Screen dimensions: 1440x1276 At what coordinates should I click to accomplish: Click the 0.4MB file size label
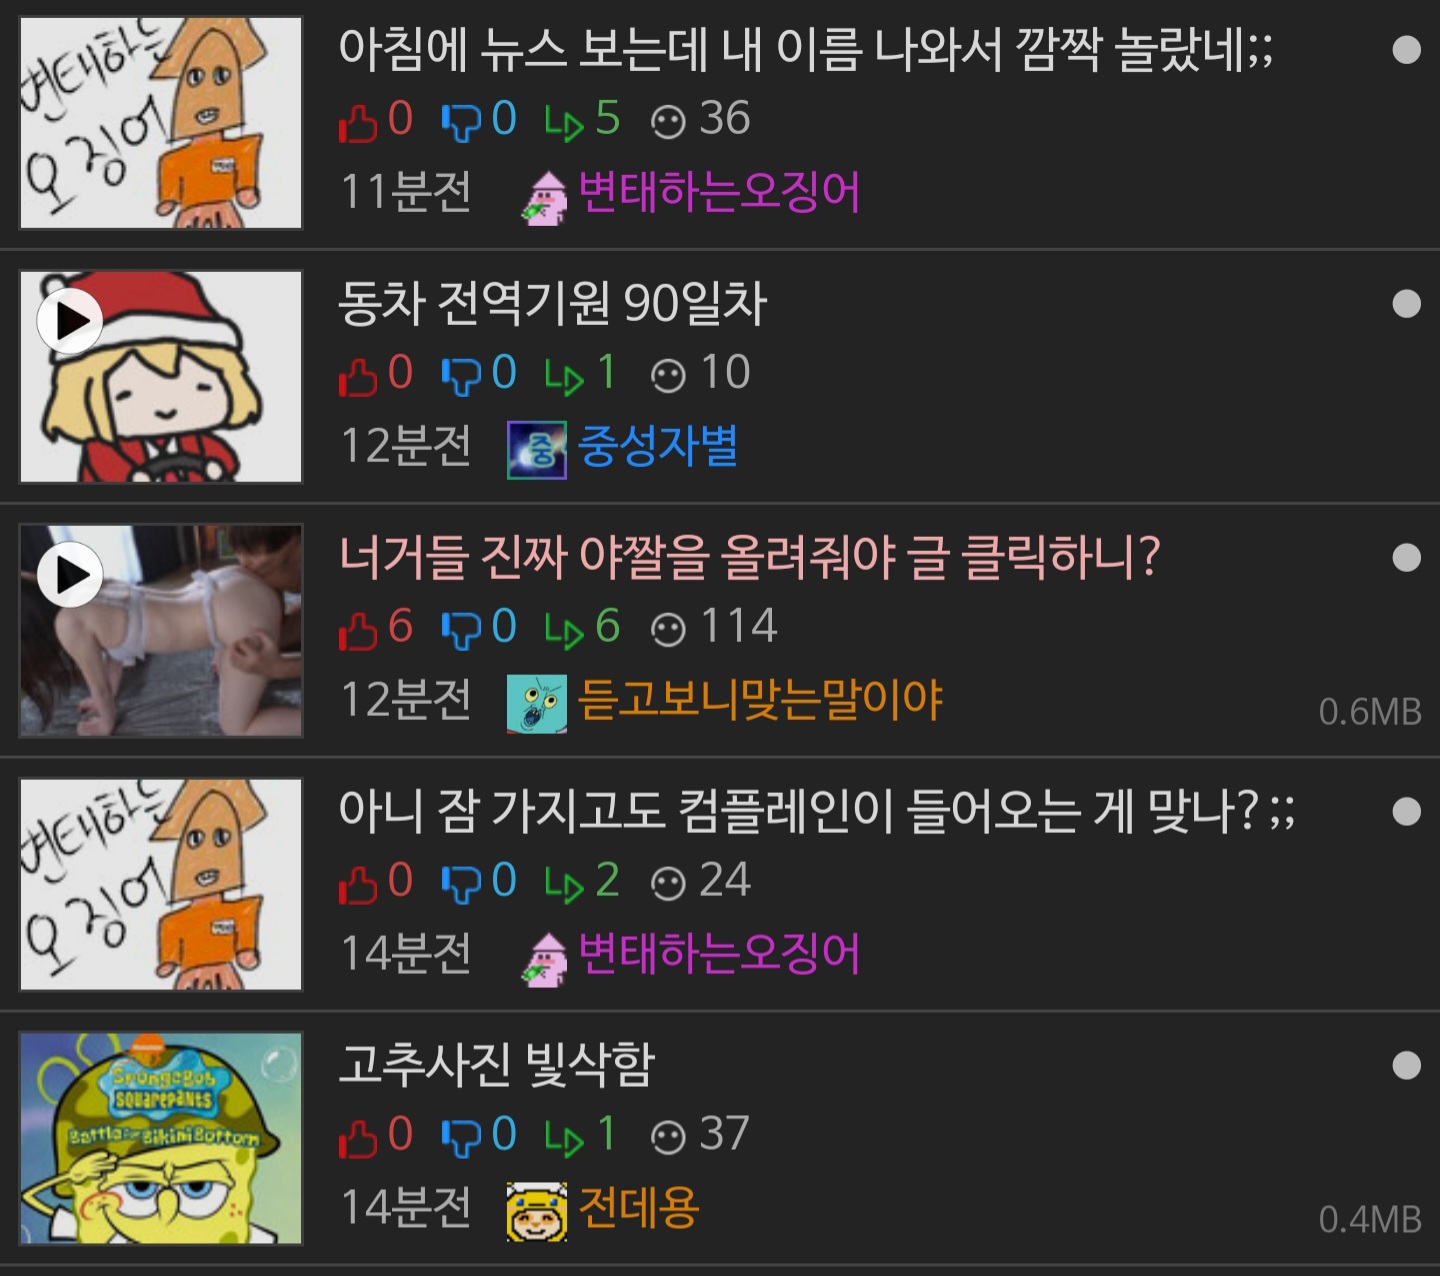(1369, 1220)
